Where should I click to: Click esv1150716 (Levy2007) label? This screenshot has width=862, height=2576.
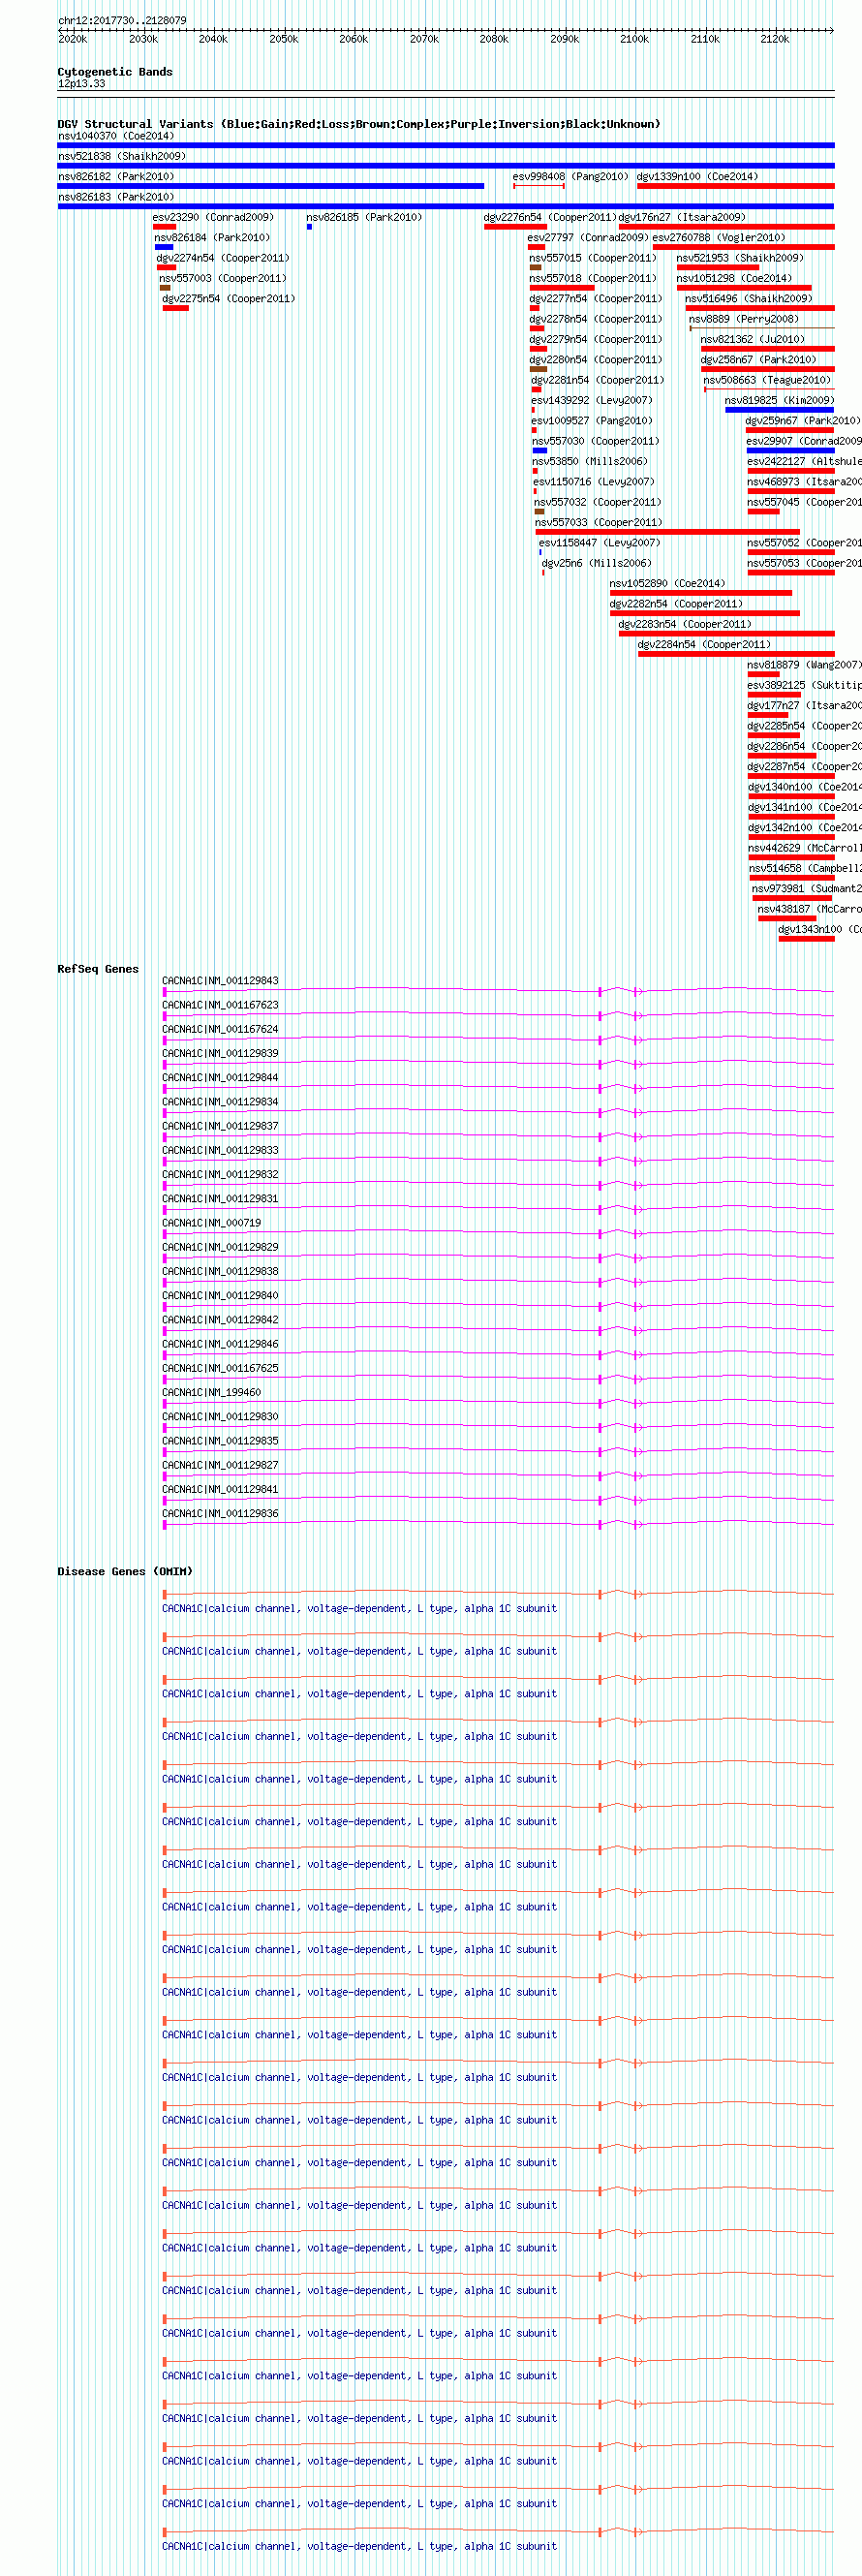[594, 481]
